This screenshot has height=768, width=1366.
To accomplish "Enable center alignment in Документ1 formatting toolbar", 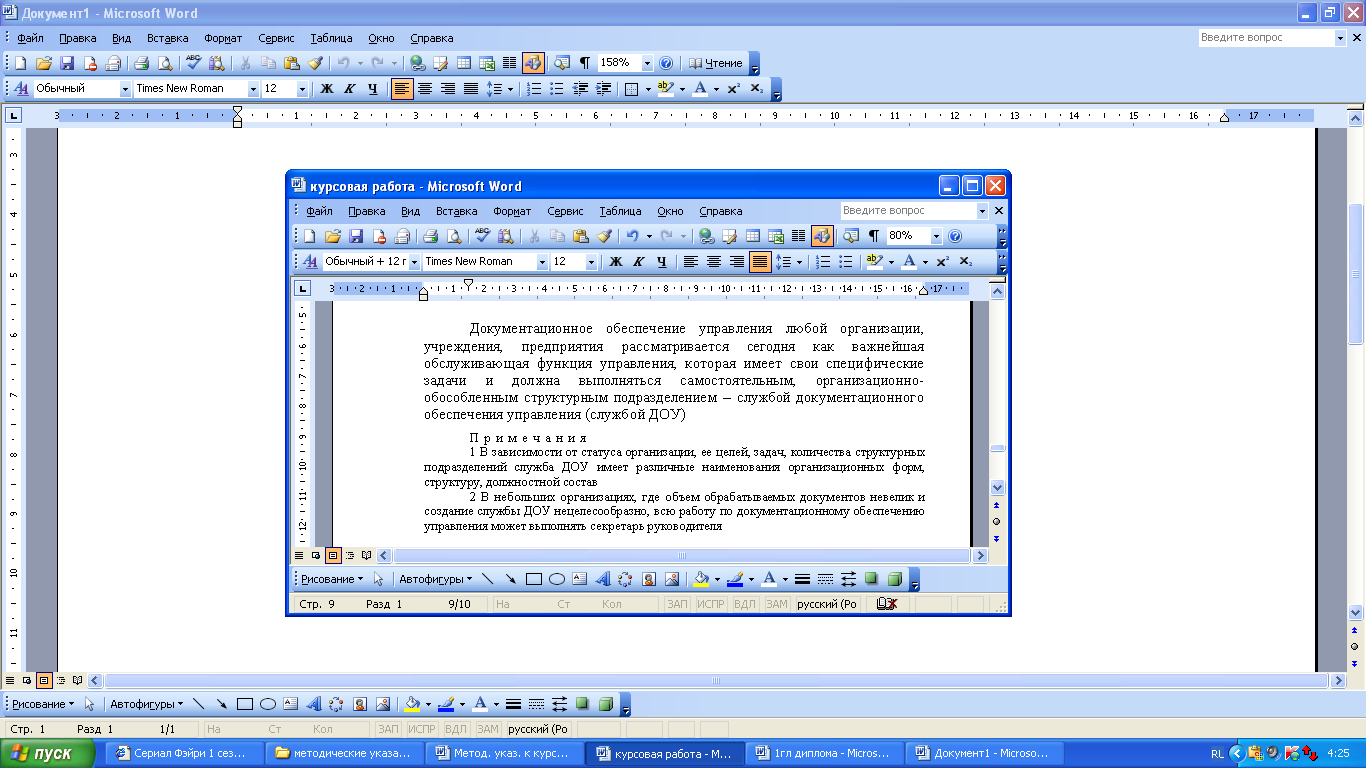I will point(425,89).
